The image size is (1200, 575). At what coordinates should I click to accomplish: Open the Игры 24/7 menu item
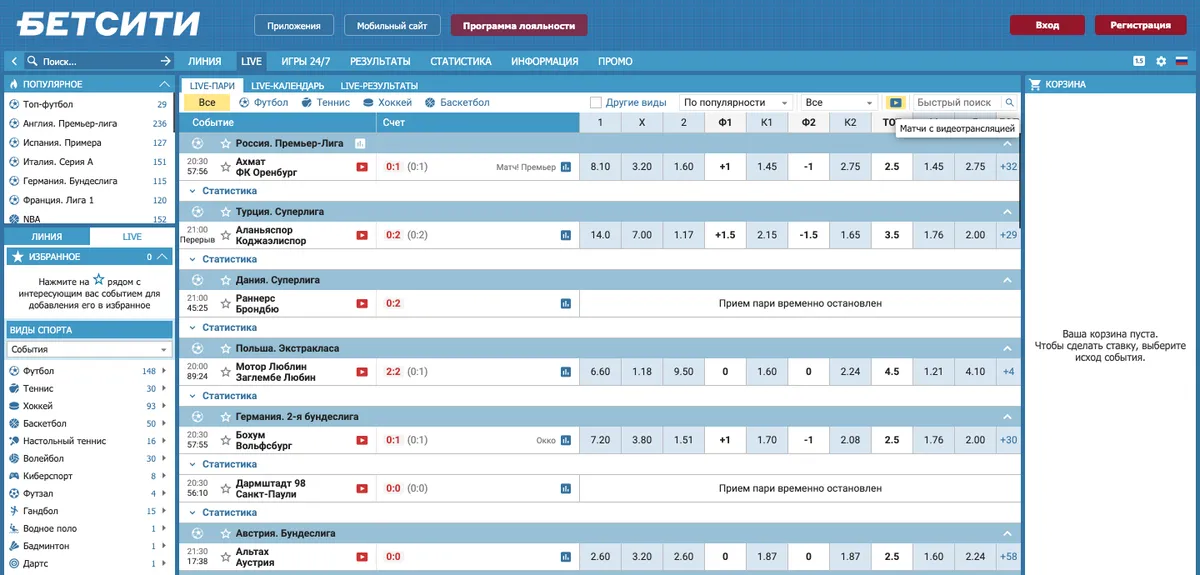[x=306, y=61]
